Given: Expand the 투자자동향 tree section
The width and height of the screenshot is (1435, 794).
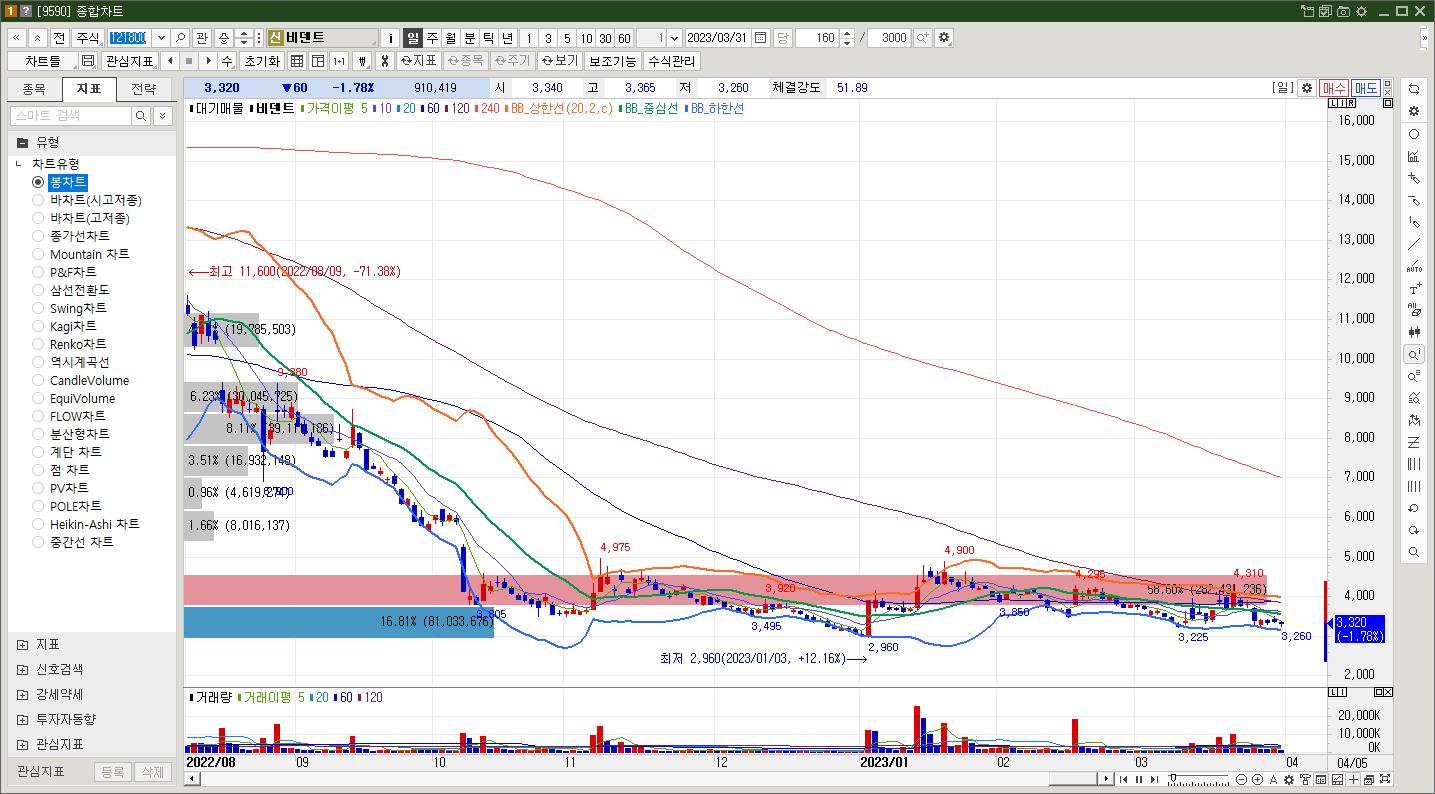Looking at the screenshot, I should coord(22,720).
